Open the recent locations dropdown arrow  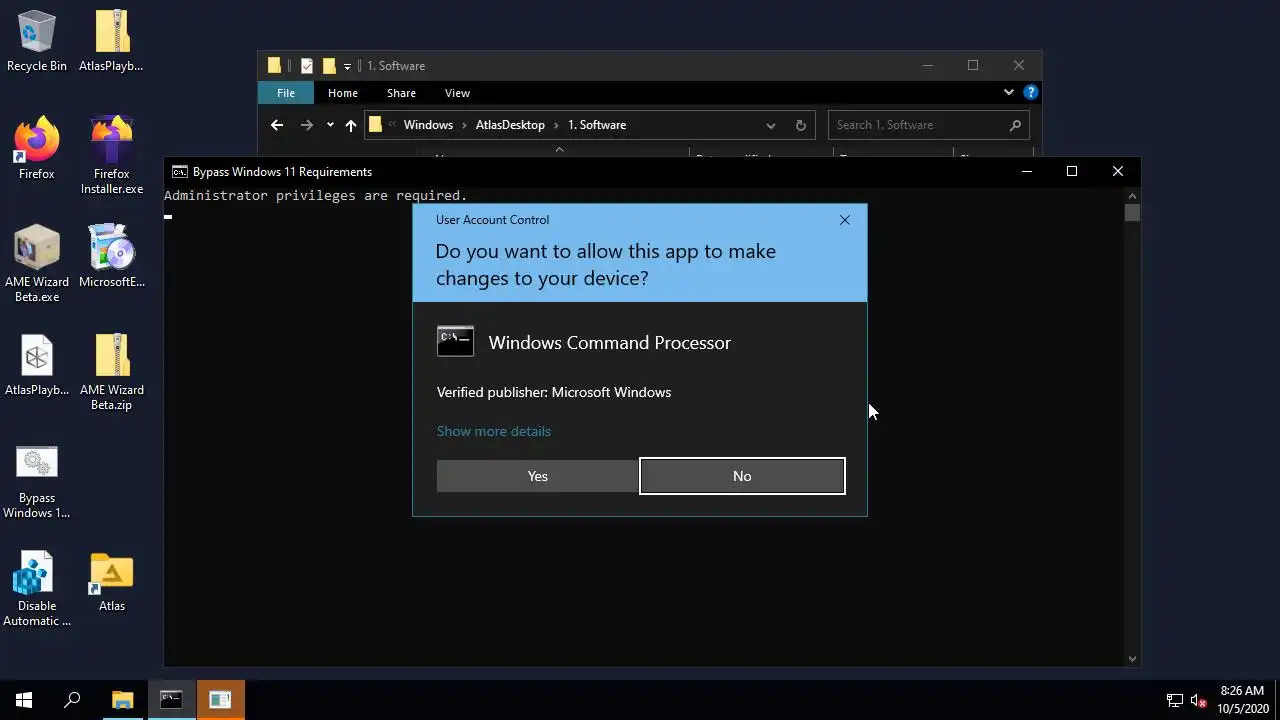tap(330, 125)
